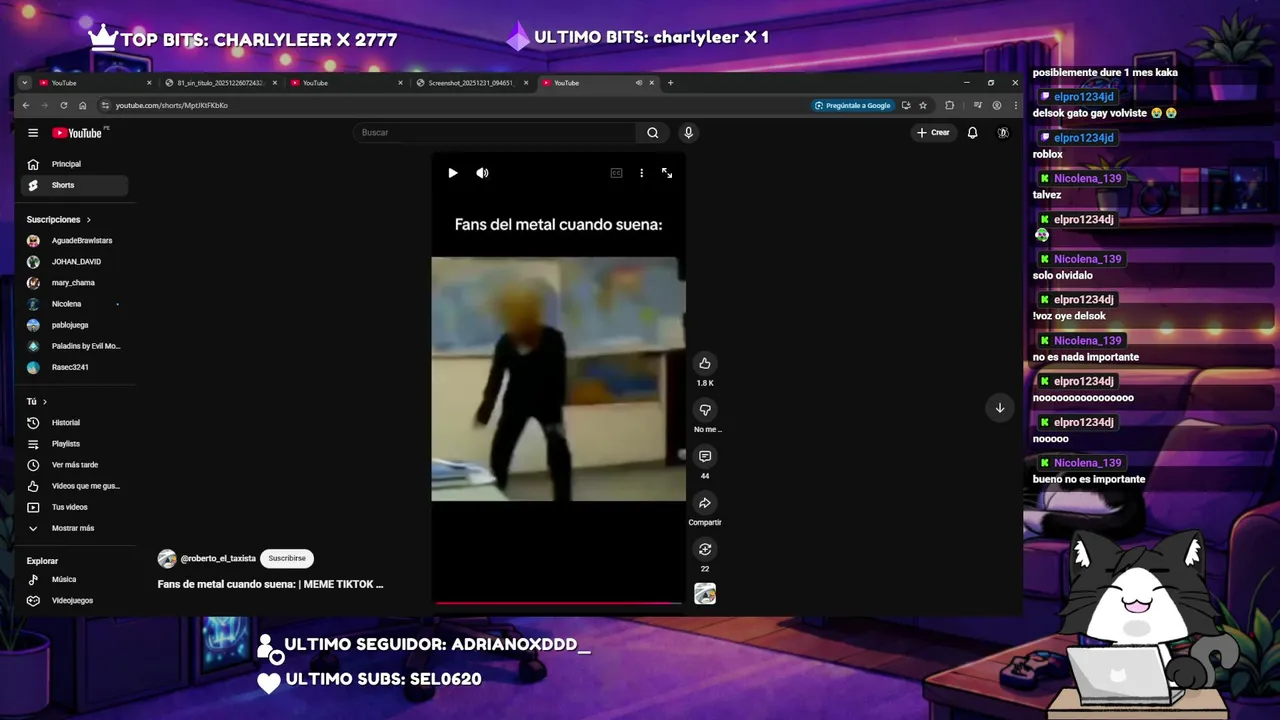Open Música under Explorar

click(74, 580)
